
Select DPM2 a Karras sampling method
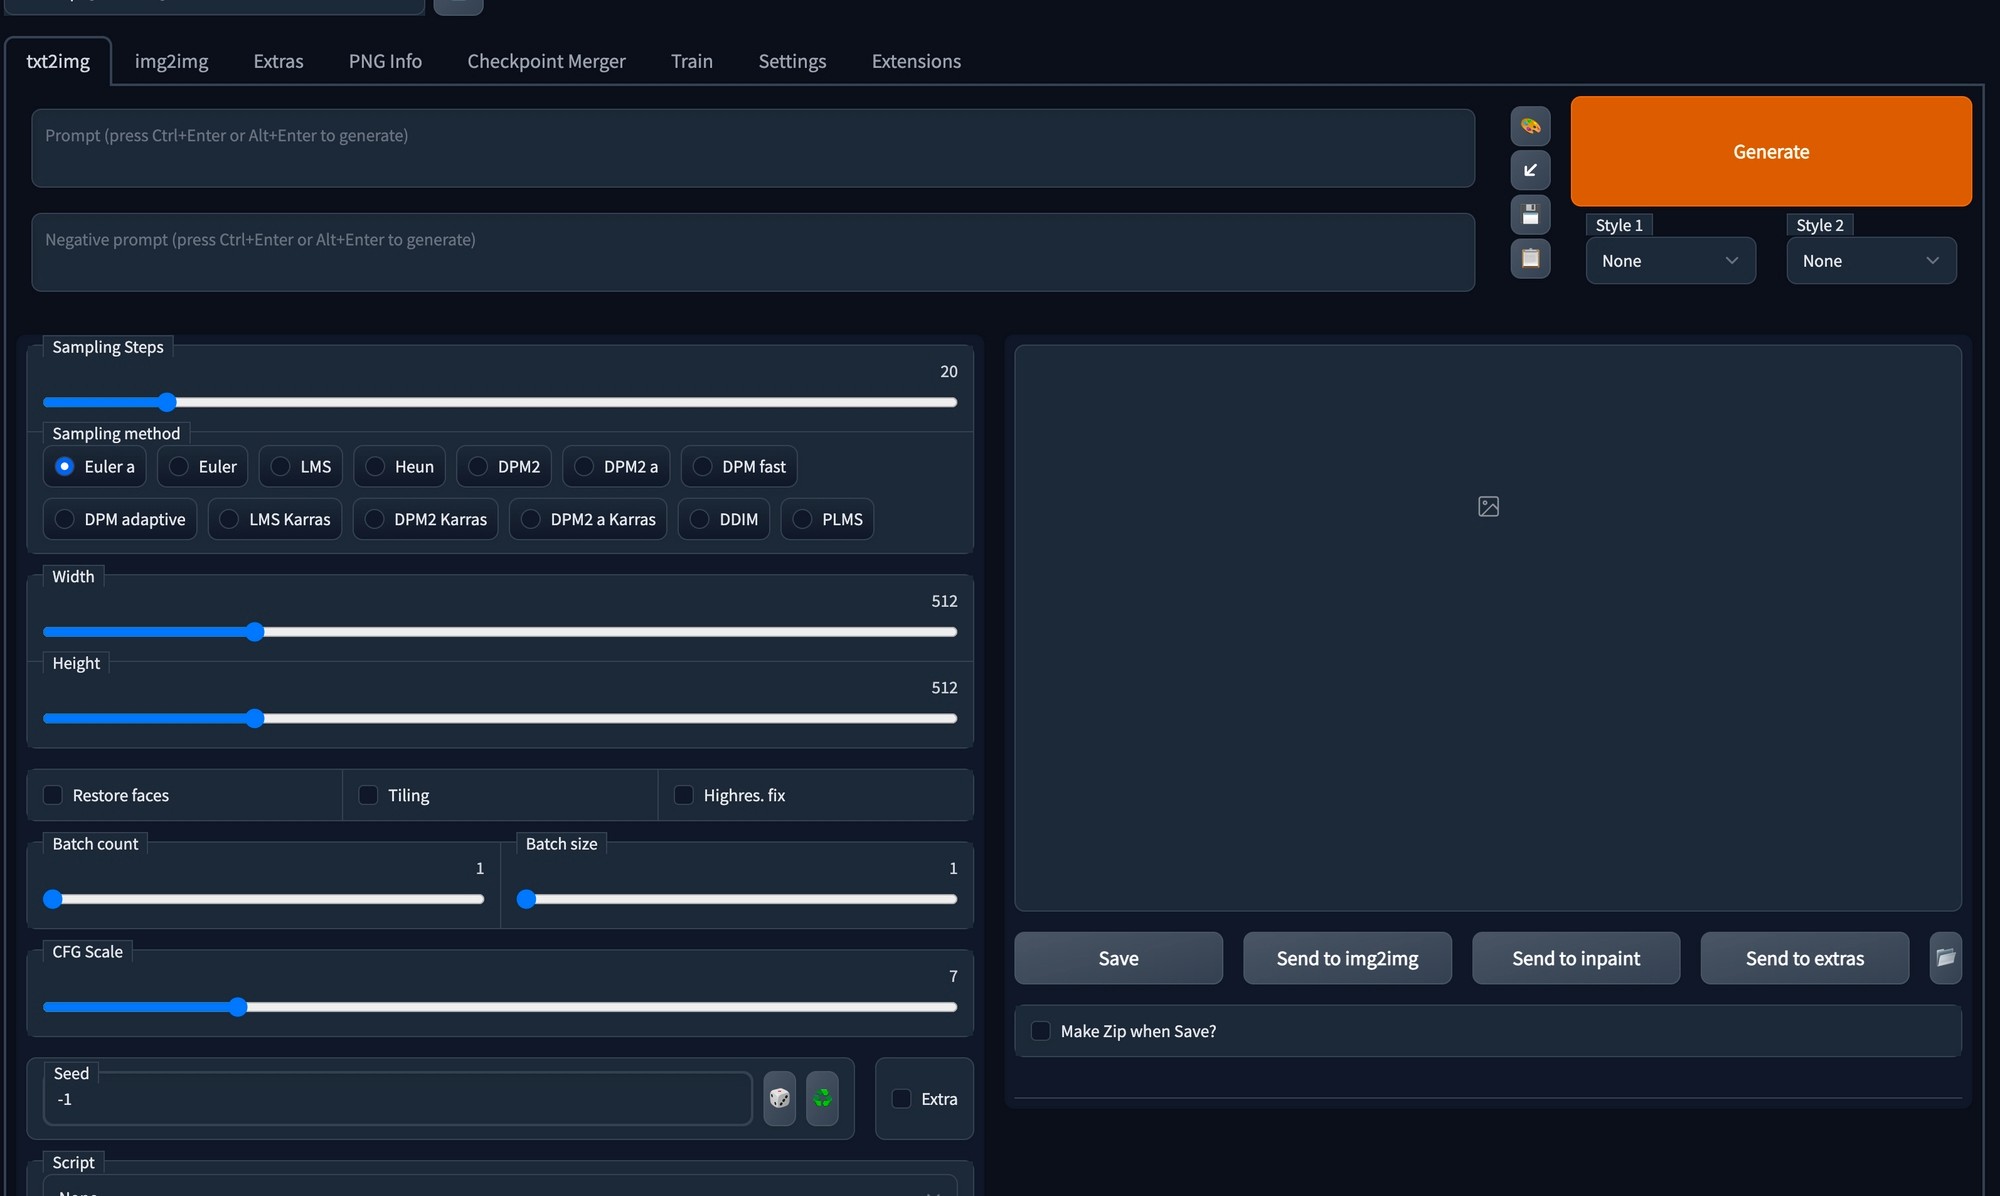pos(588,519)
